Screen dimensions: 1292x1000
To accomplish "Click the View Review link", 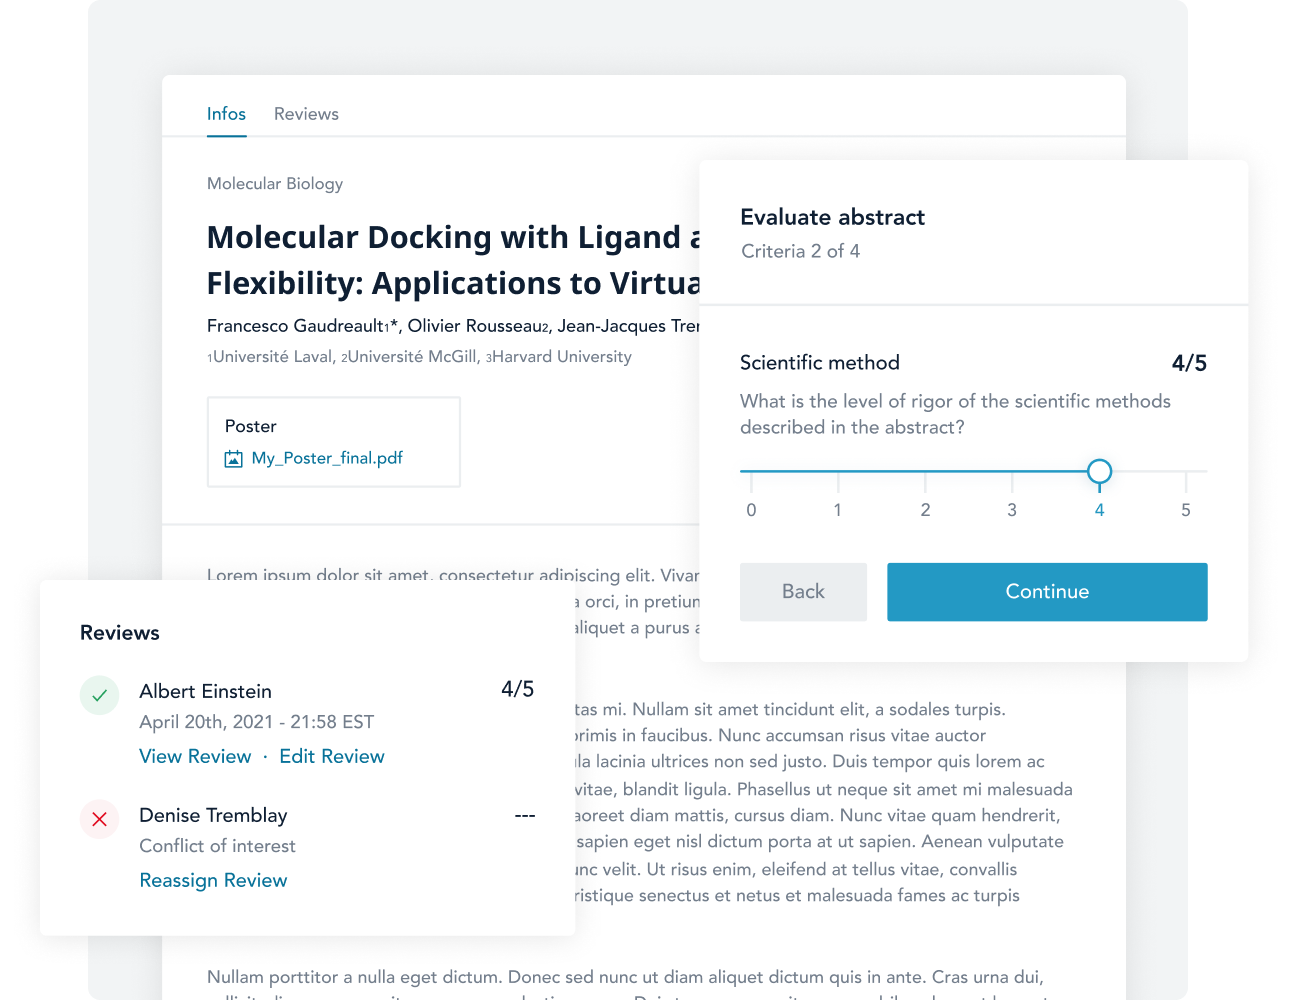I will tap(195, 756).
